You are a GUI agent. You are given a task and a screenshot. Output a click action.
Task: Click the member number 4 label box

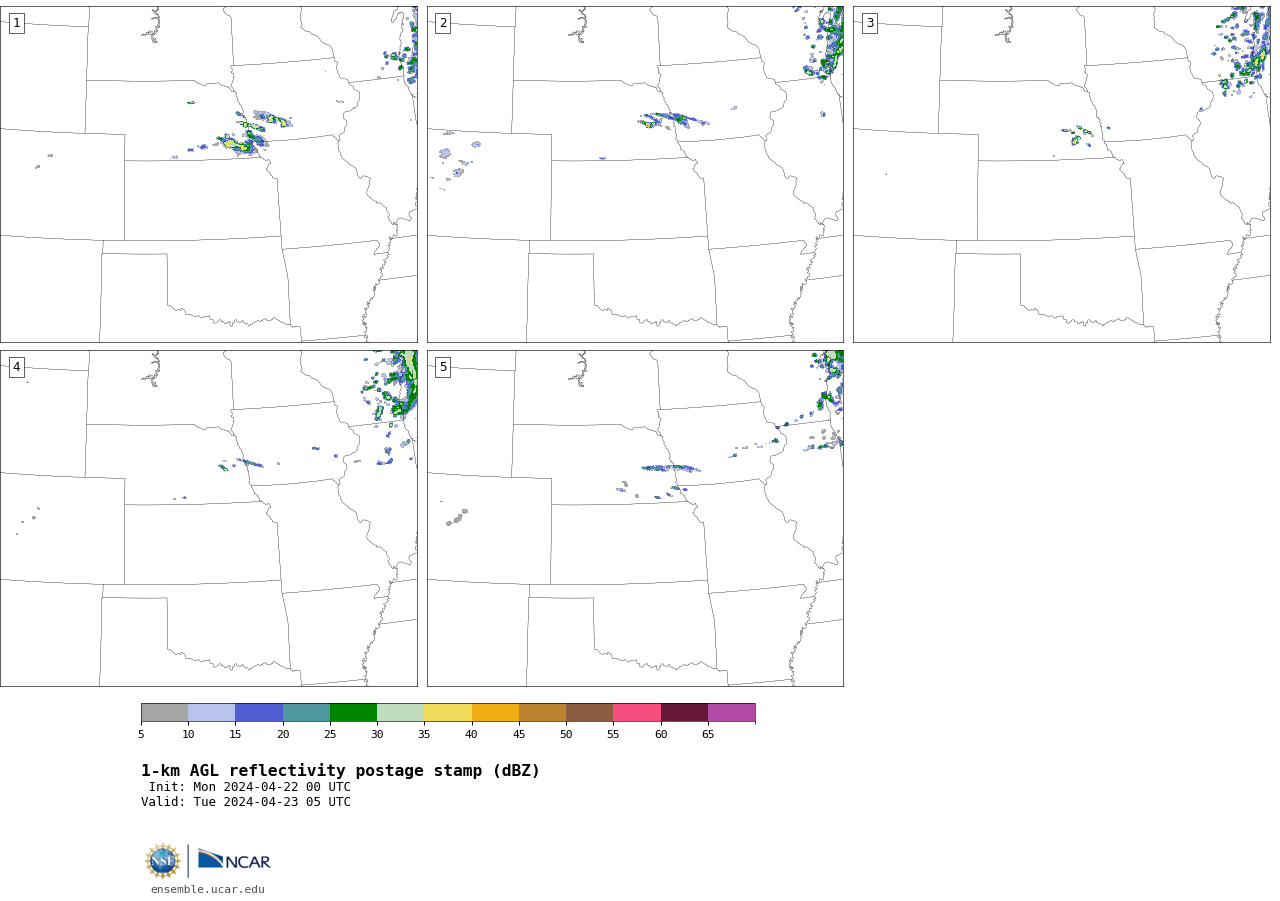[x=16, y=367]
